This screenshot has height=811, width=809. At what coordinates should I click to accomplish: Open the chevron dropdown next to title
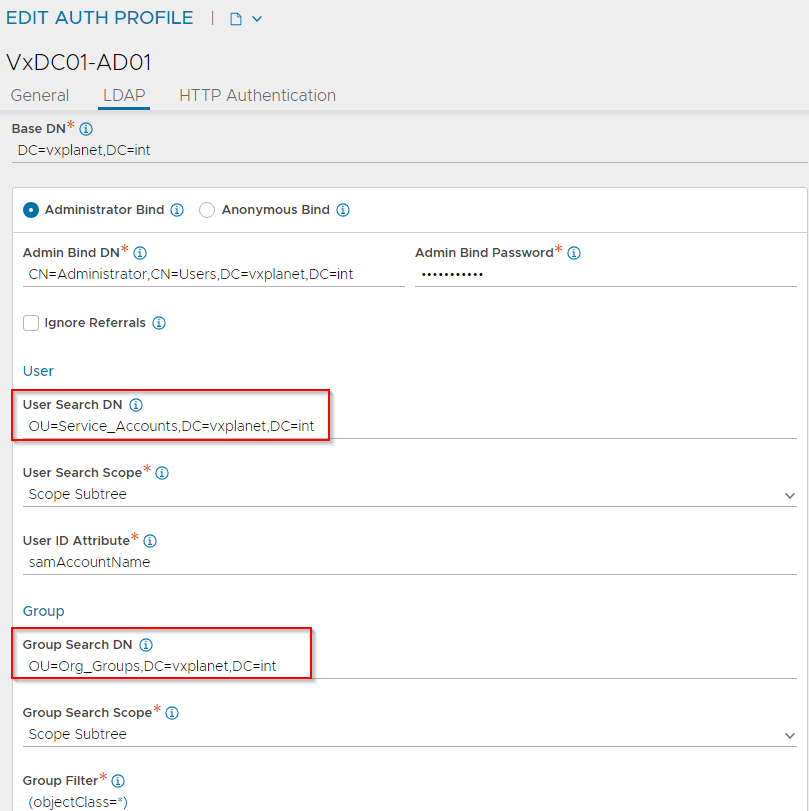pos(257,19)
